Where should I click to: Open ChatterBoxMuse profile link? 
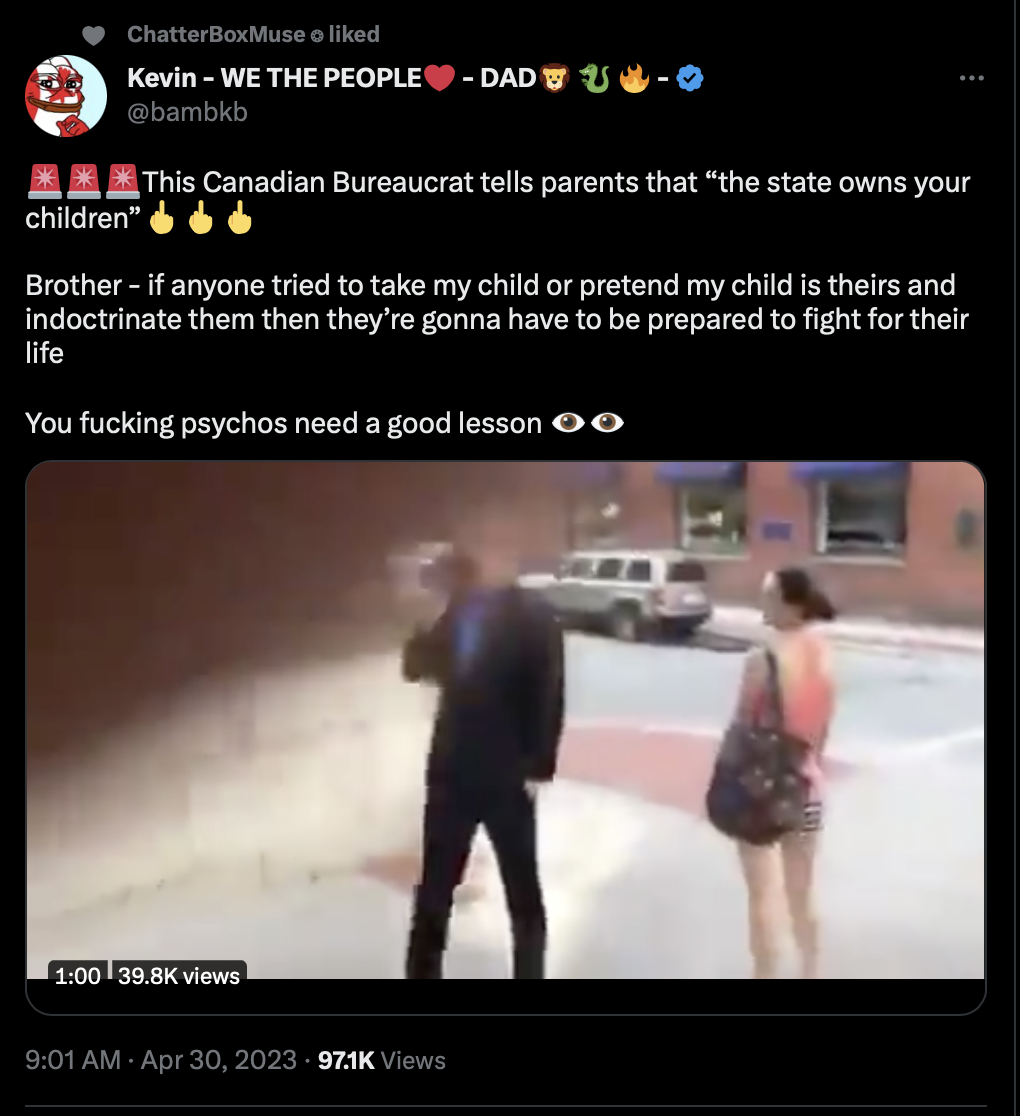(x=216, y=34)
